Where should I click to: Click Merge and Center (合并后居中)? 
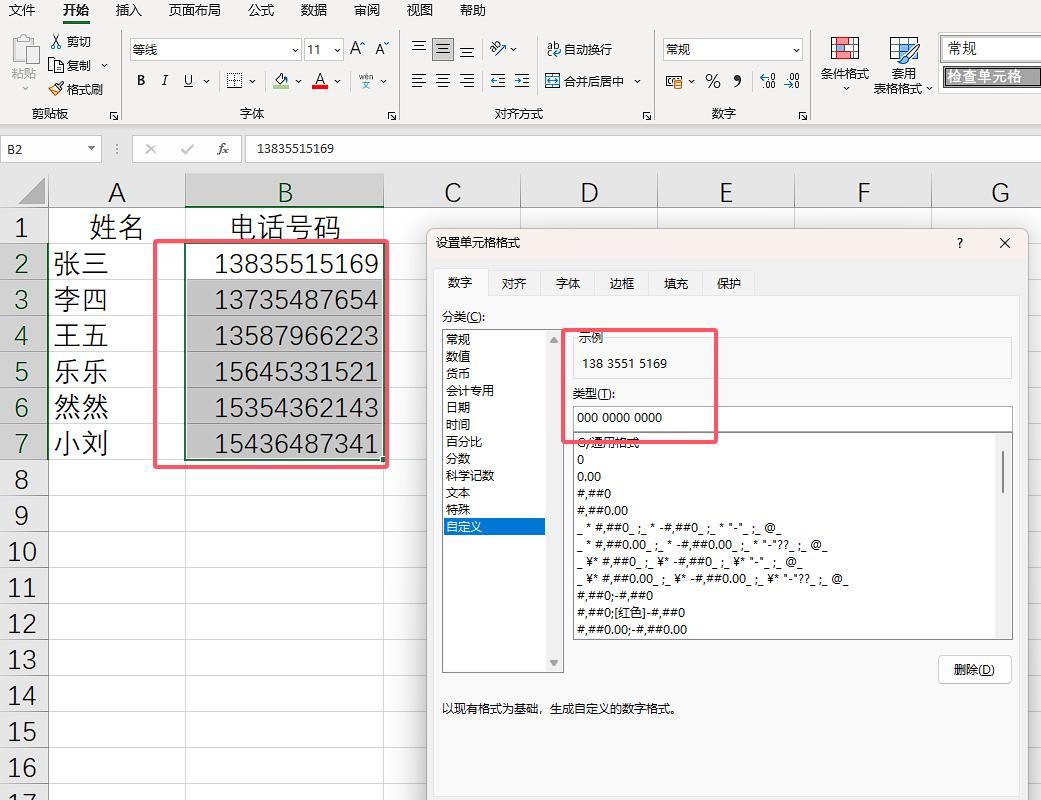pos(584,81)
